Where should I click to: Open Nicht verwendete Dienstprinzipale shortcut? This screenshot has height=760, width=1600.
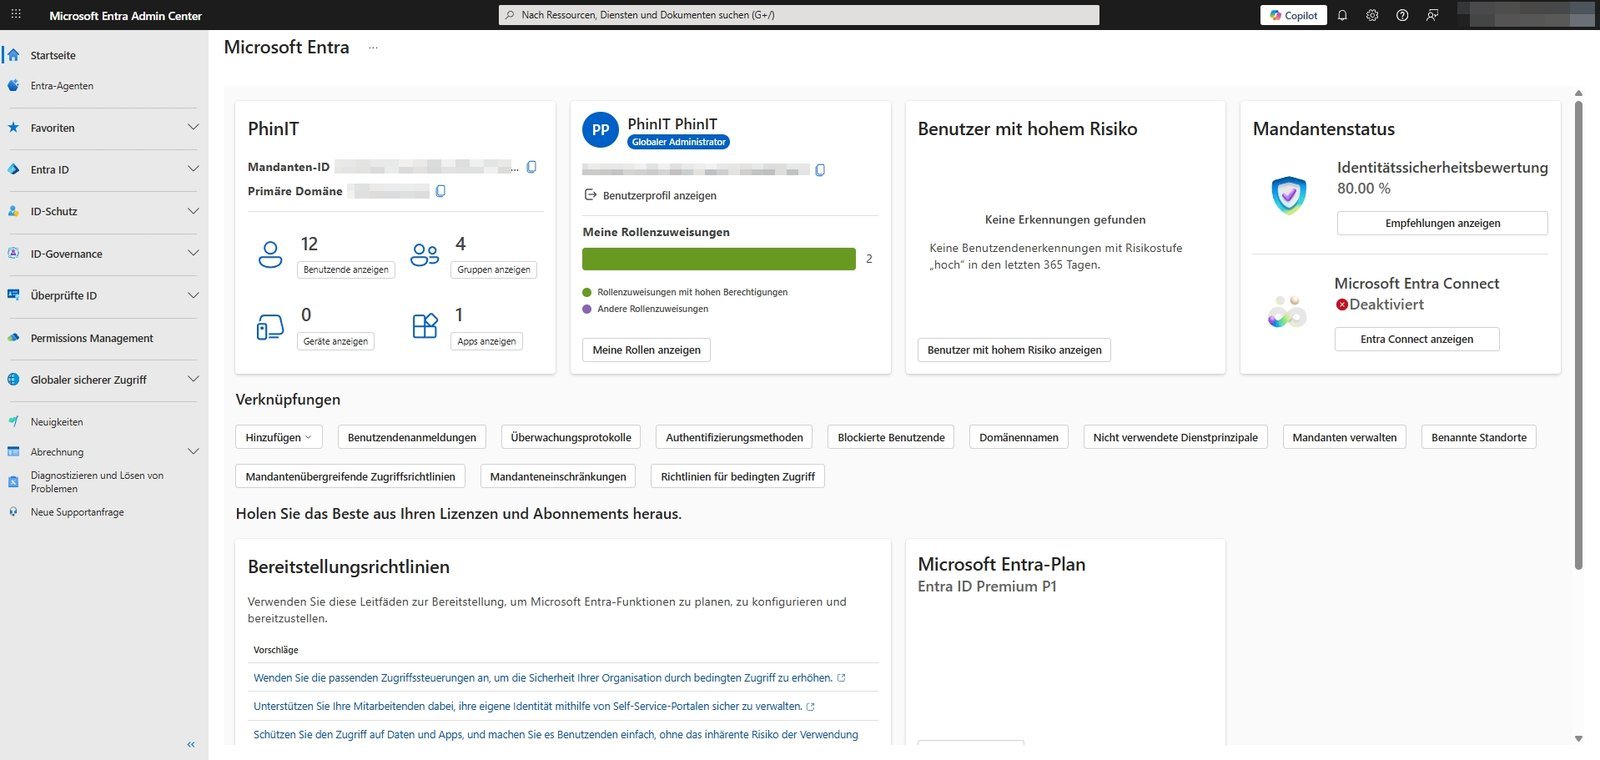pos(1175,437)
